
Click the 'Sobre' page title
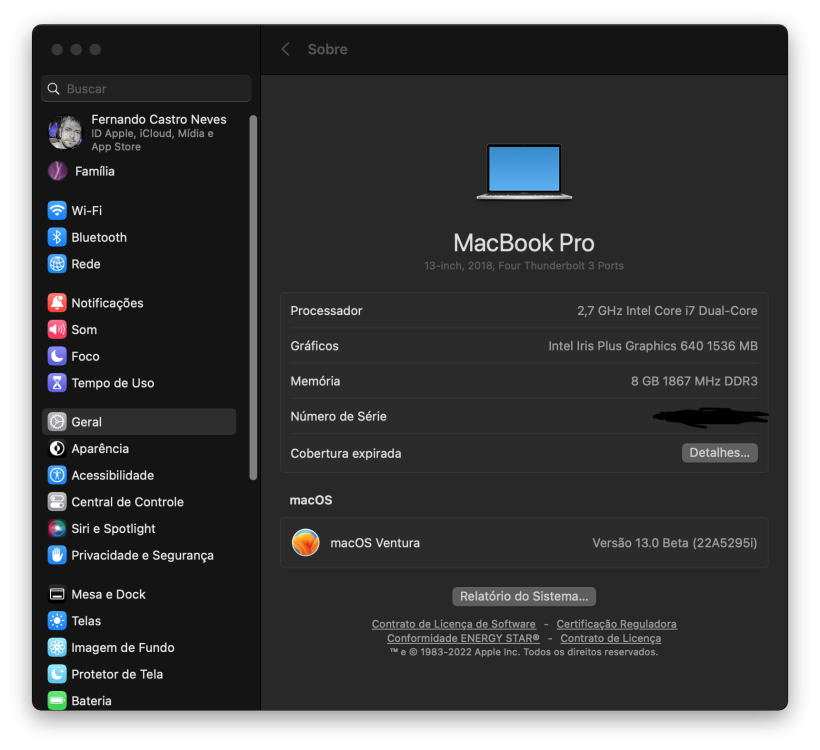click(327, 49)
